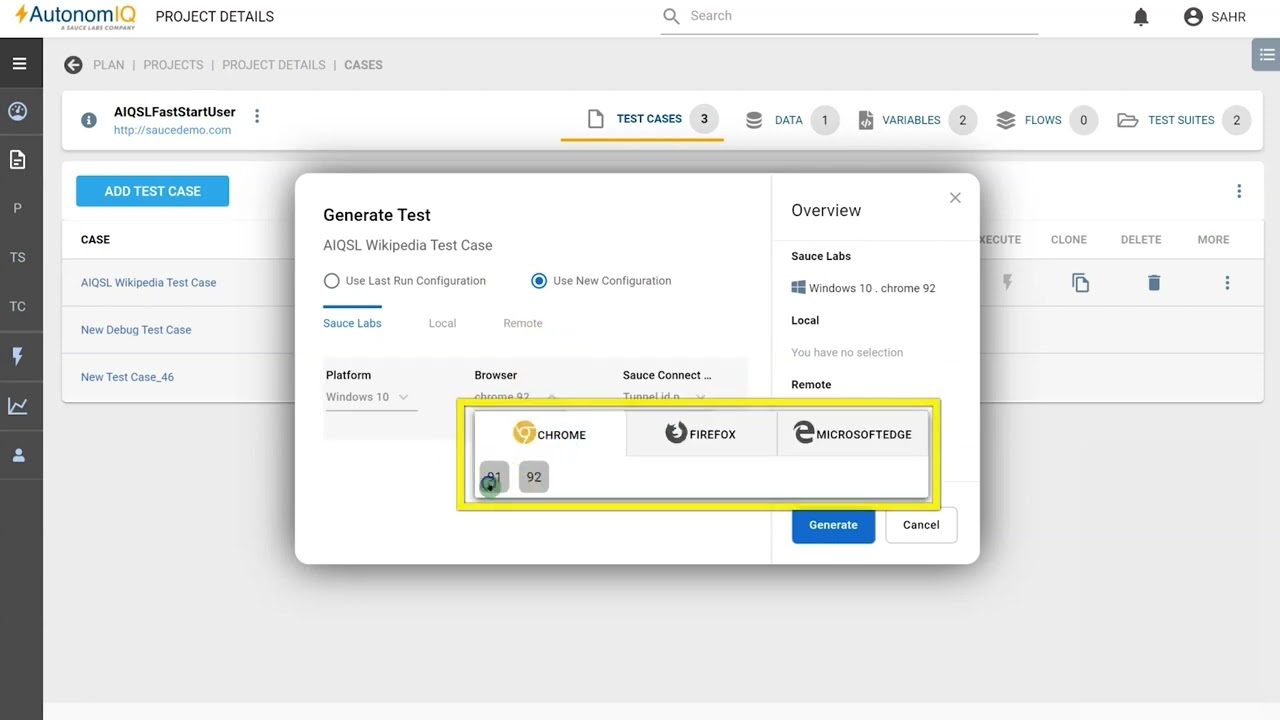This screenshot has height=720, width=1280.
Task: Open the user profile sidebar icon
Action: point(18,456)
